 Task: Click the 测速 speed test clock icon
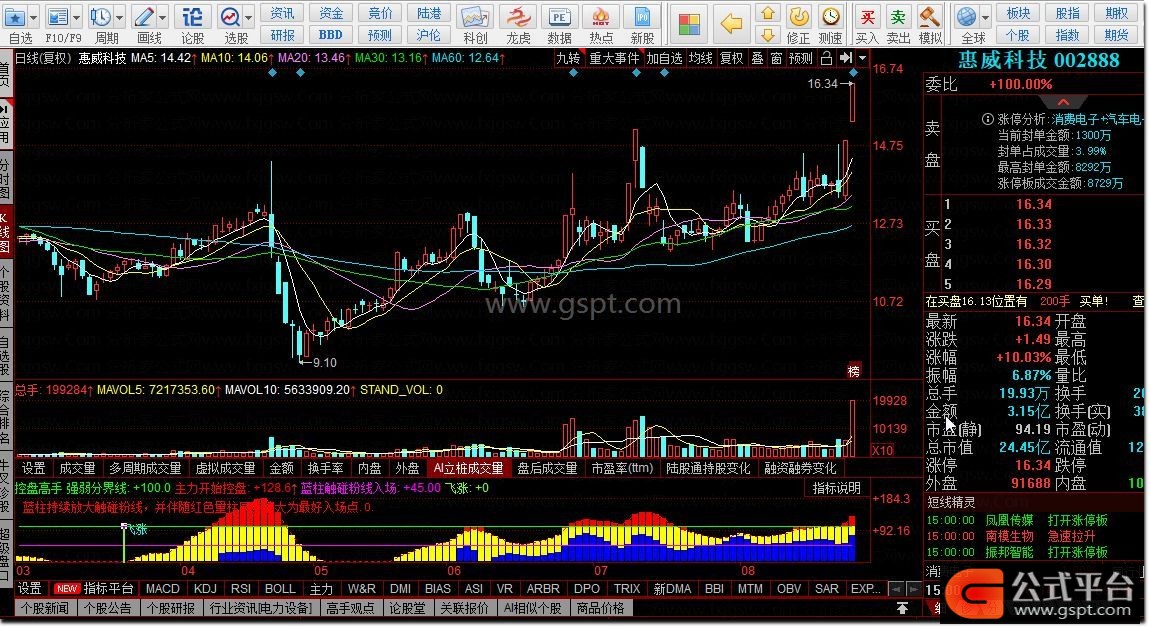(x=830, y=16)
